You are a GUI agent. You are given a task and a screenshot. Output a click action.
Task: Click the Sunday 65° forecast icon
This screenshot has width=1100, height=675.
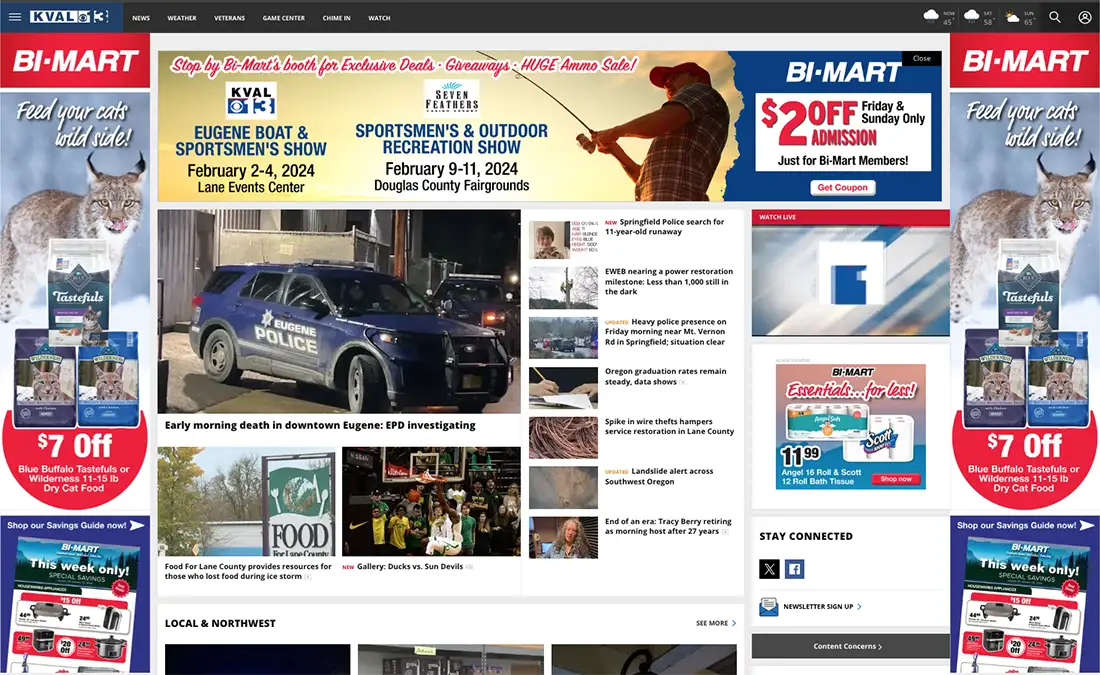tap(1012, 16)
